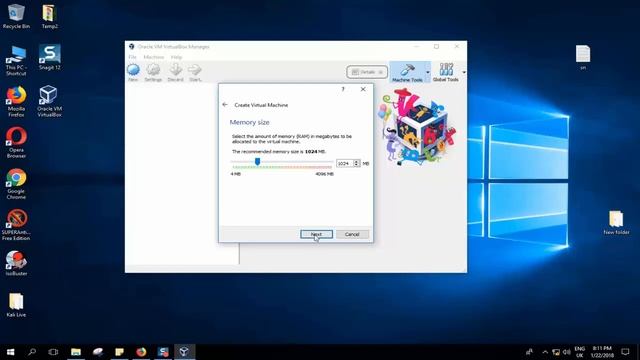Select the Google Chrome desktop icon
The image size is (640, 360).
[x=16, y=184]
